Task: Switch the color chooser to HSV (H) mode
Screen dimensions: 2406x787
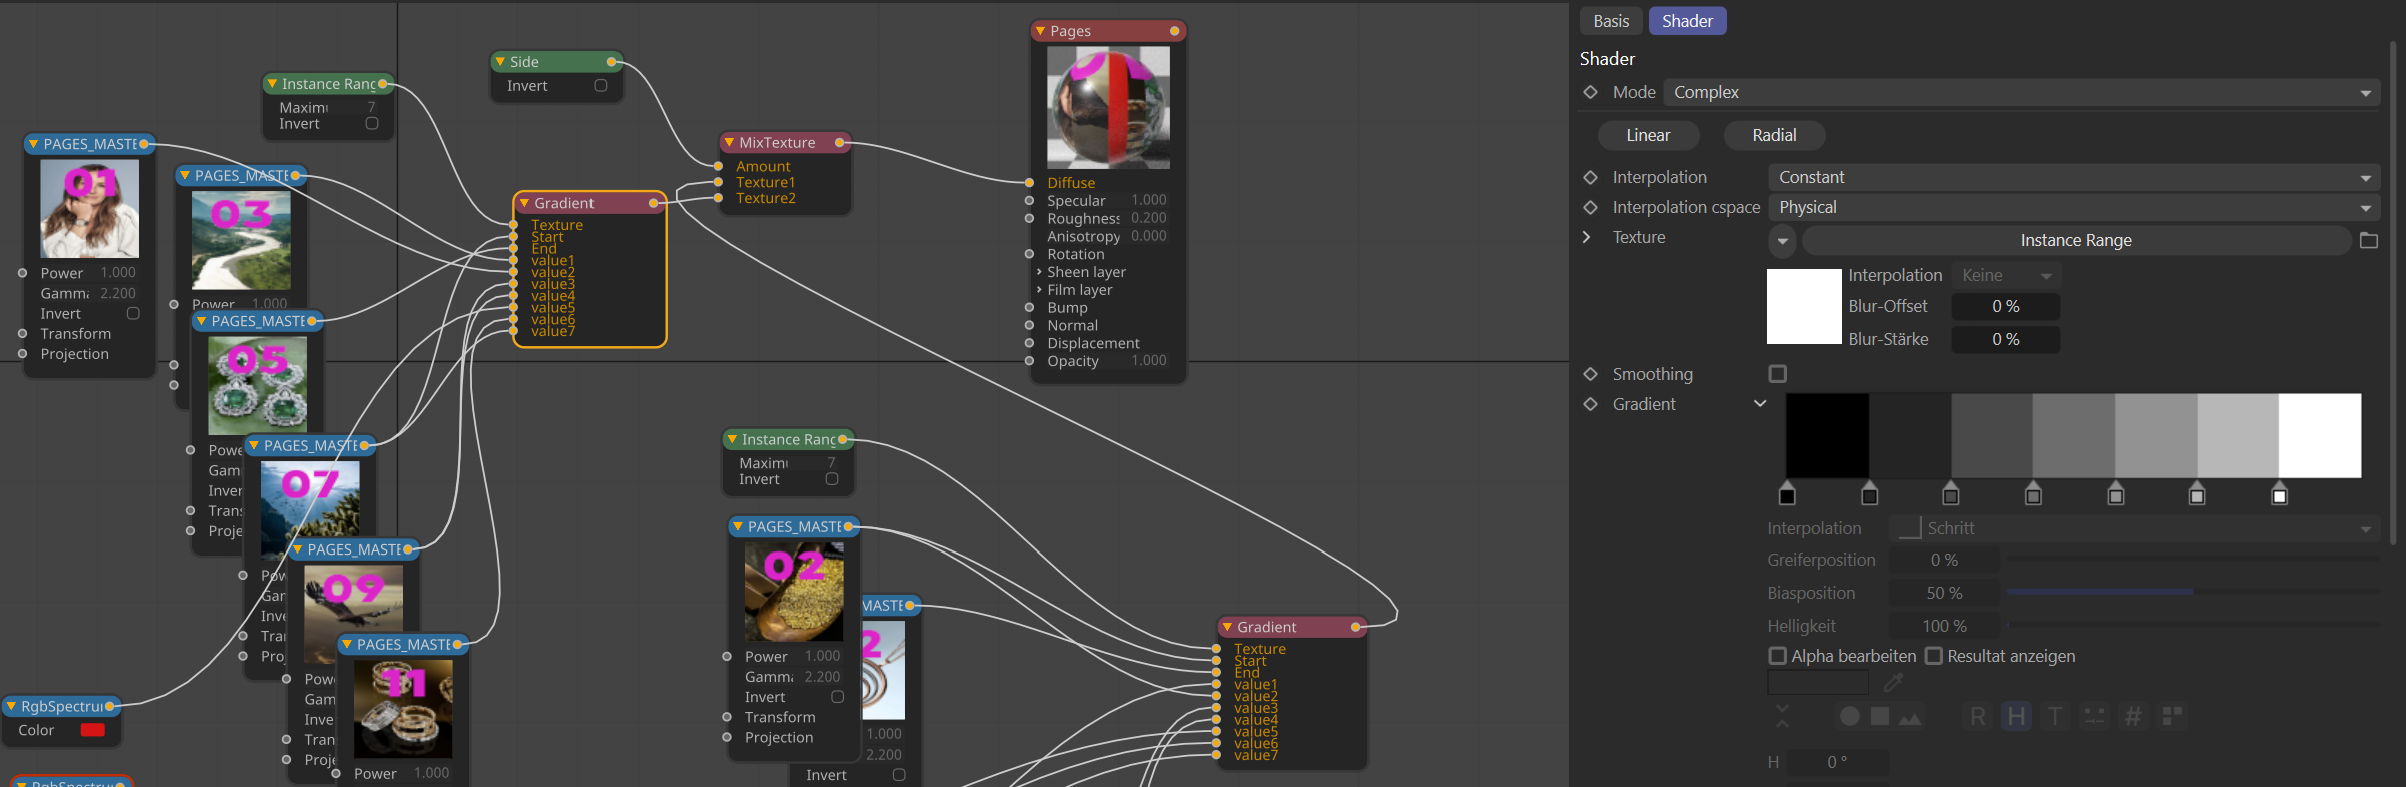Action: (2016, 716)
